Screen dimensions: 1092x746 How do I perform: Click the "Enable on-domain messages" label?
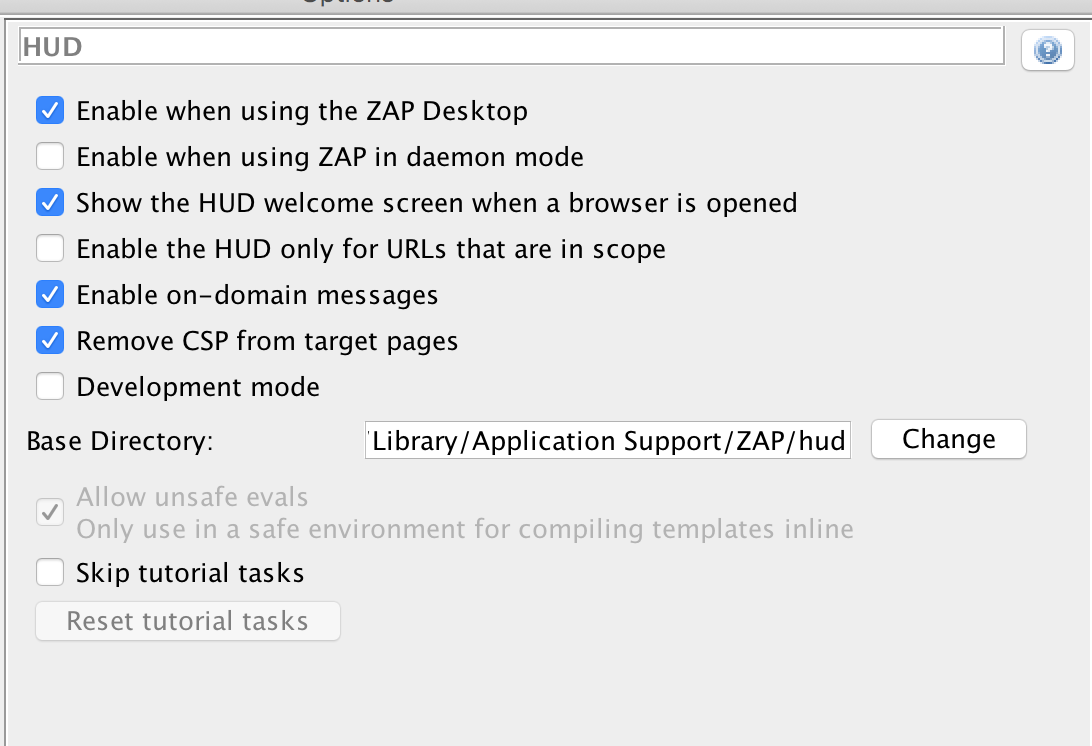coord(257,294)
